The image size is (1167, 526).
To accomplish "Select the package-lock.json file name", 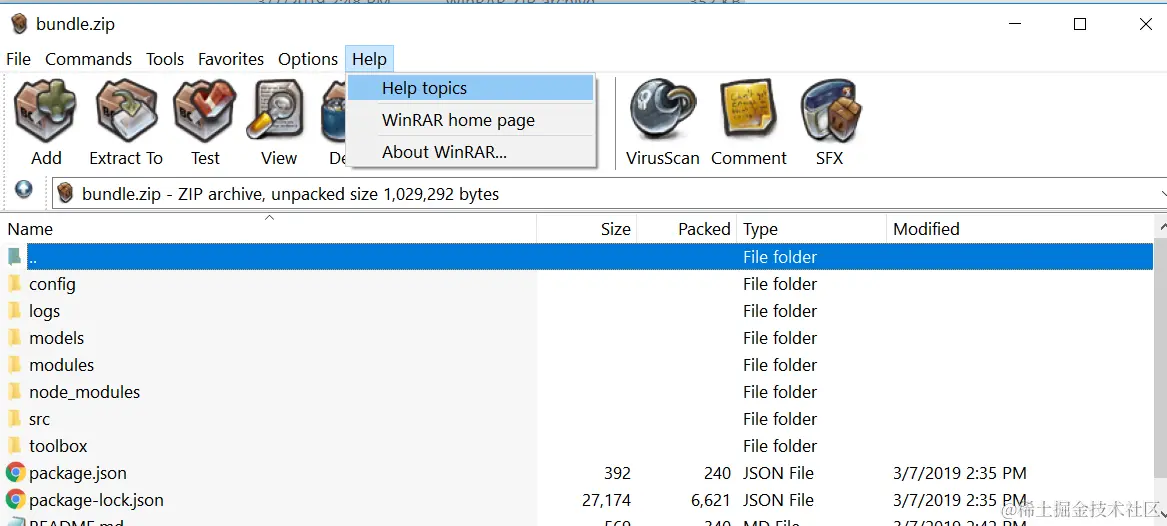I will 97,500.
